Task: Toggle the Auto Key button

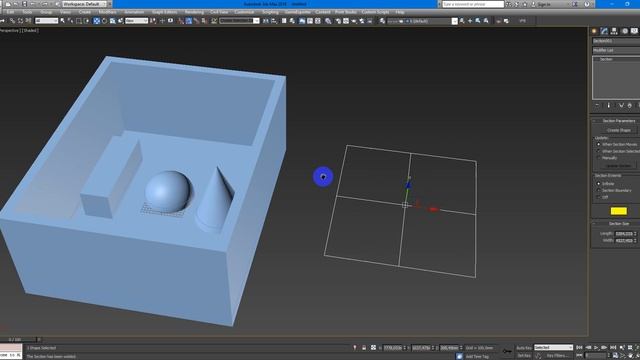Action: tap(524, 348)
